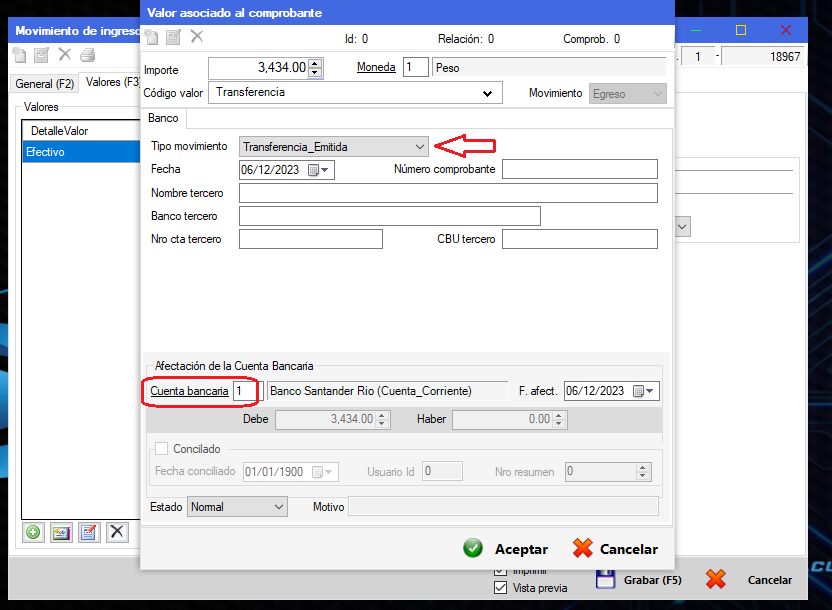Open the Fecha calendar picker

(319, 170)
